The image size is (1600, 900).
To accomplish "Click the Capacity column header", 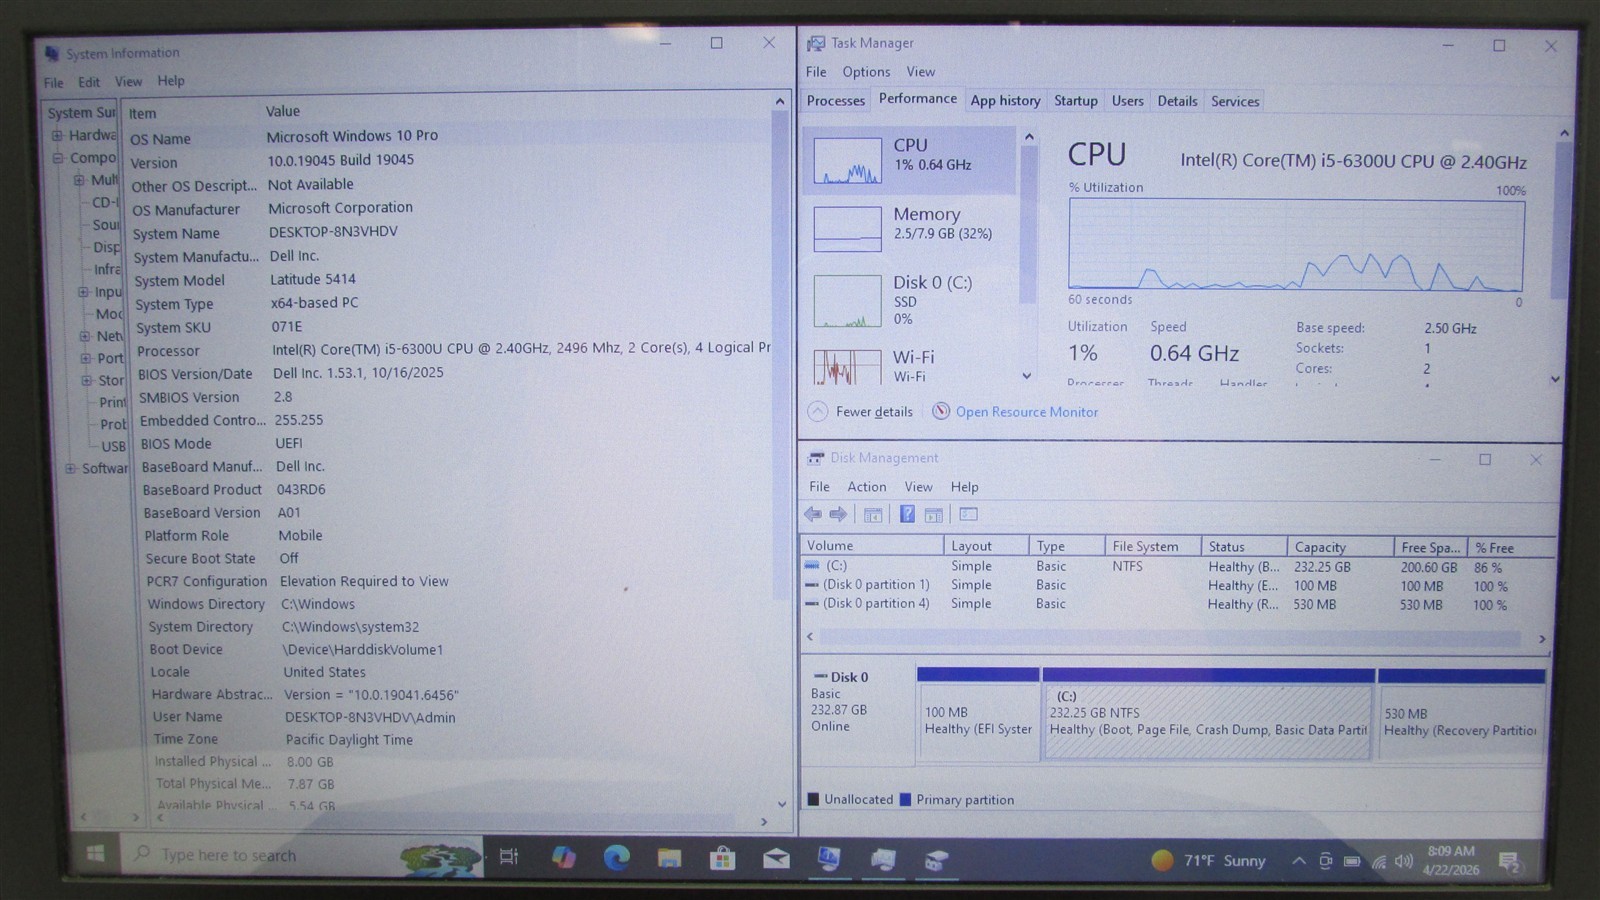I will [x=1340, y=547].
